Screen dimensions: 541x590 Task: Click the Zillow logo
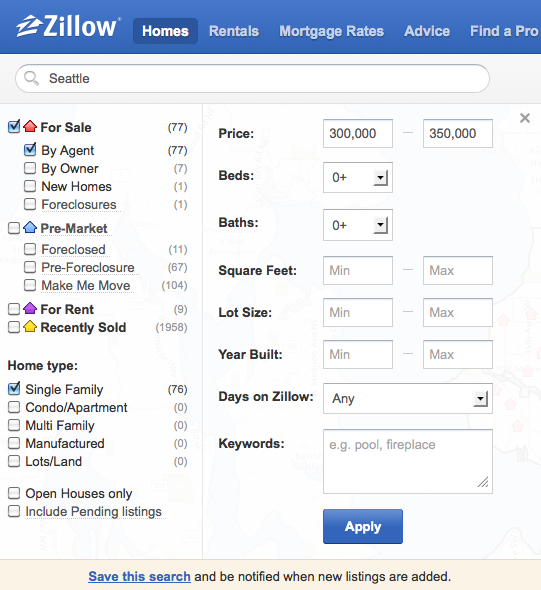[68, 26]
